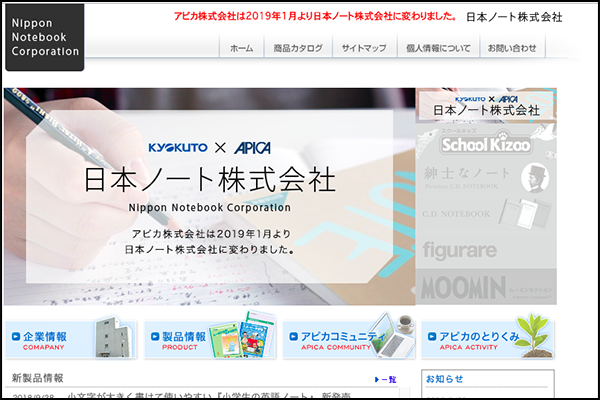Open the サイトマップ menu item
The image size is (600, 400).
[x=364, y=48]
